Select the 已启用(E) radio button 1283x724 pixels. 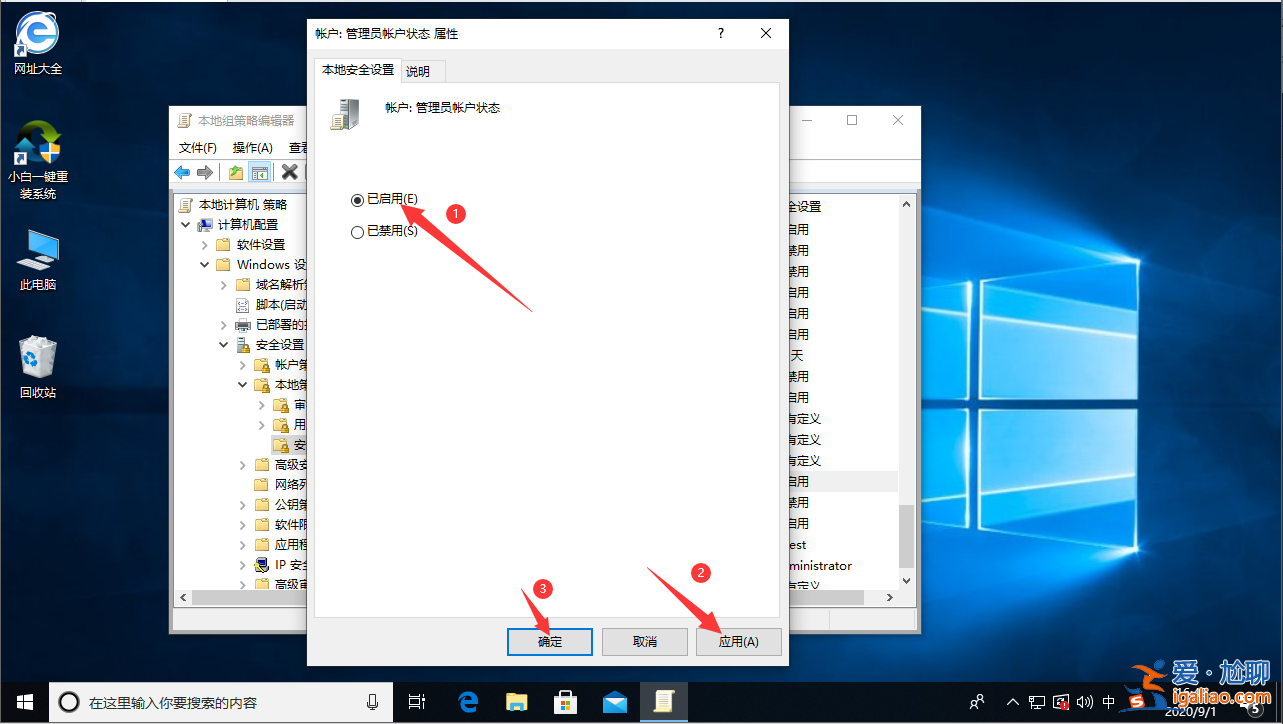tap(357, 200)
